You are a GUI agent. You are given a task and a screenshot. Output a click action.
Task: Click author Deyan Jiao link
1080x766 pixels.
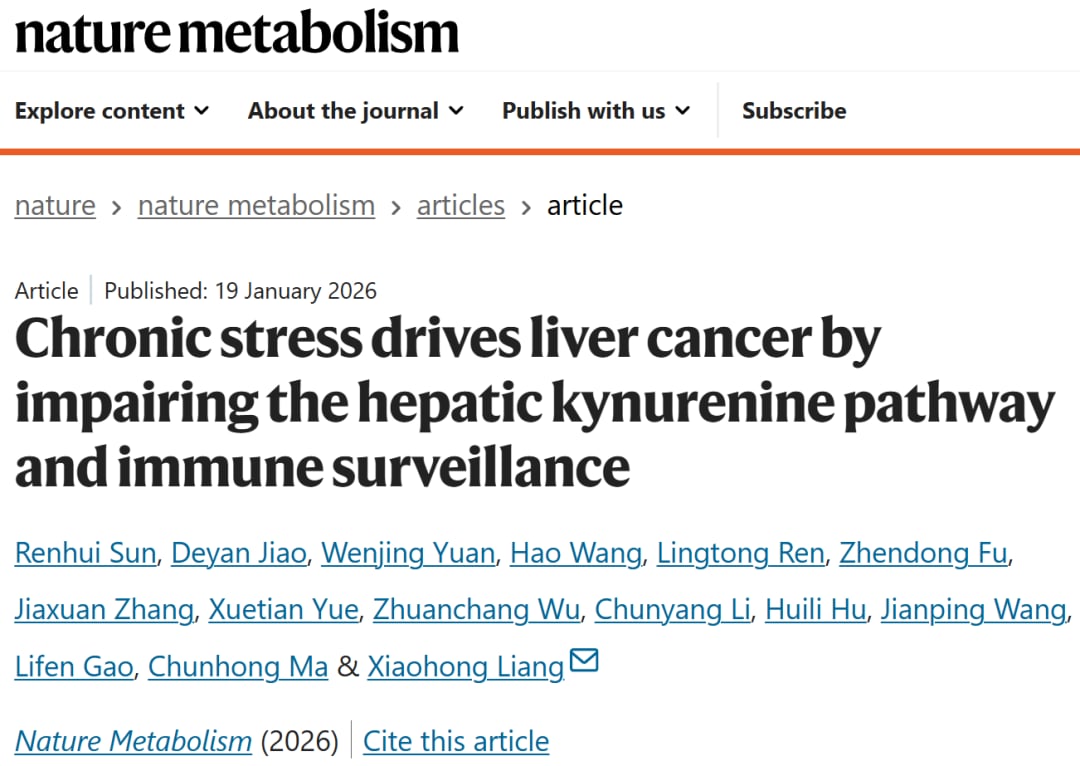click(239, 553)
